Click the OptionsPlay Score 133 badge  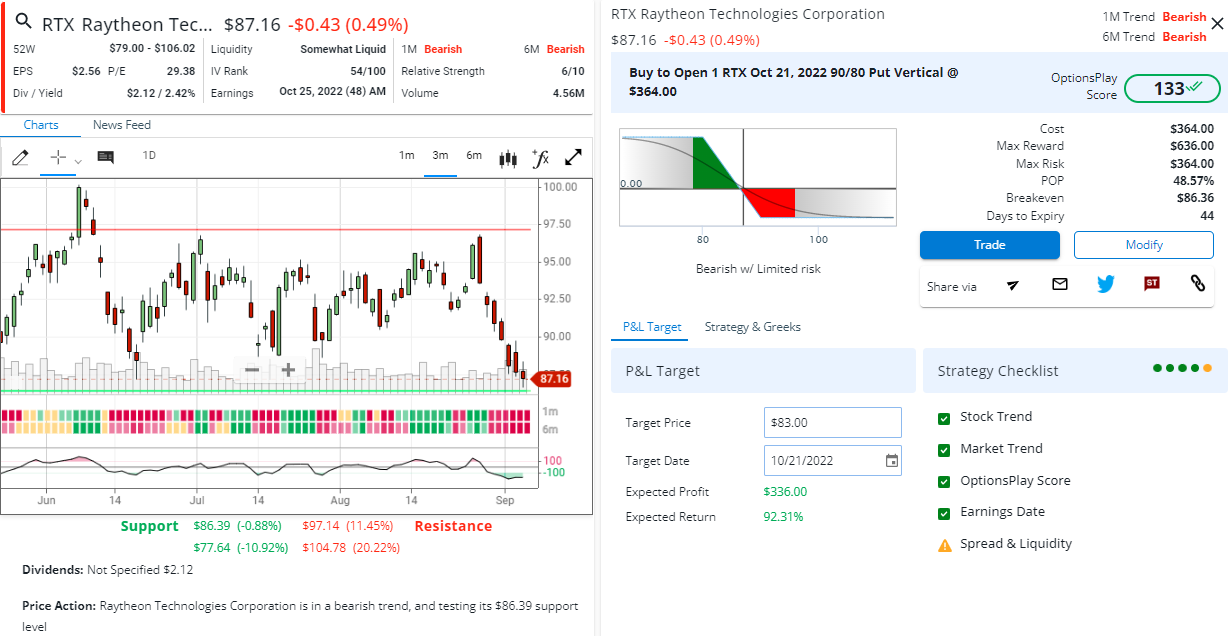coord(1172,88)
